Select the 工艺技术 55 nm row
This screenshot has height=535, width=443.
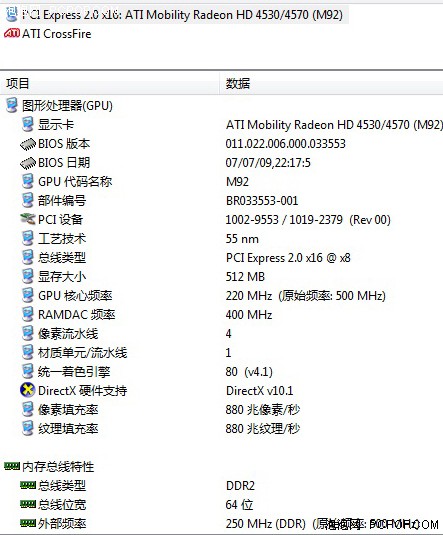222,238
